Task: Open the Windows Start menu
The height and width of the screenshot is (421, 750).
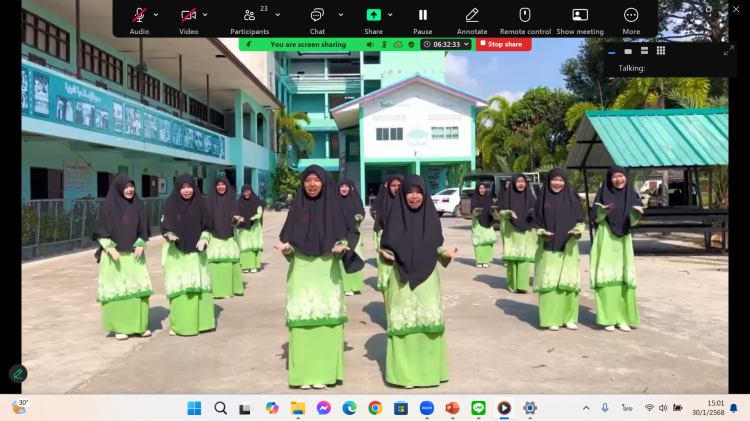Action: [194, 408]
